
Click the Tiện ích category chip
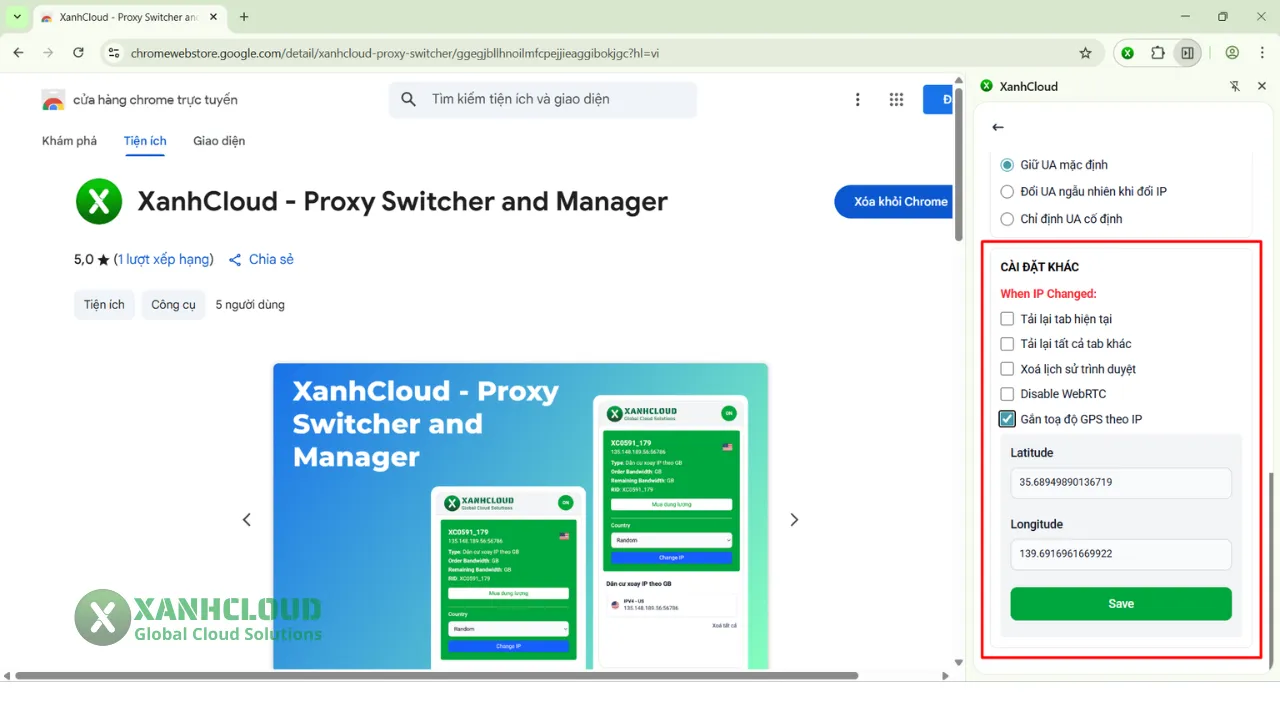click(104, 305)
